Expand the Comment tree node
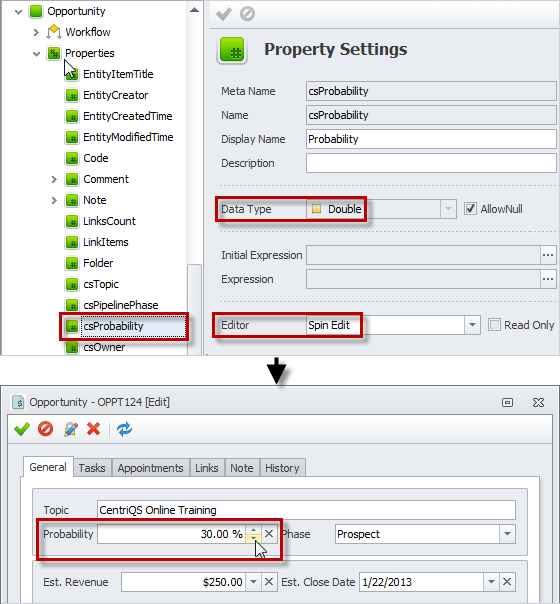Viewport: 560px width, 604px height. [54, 179]
